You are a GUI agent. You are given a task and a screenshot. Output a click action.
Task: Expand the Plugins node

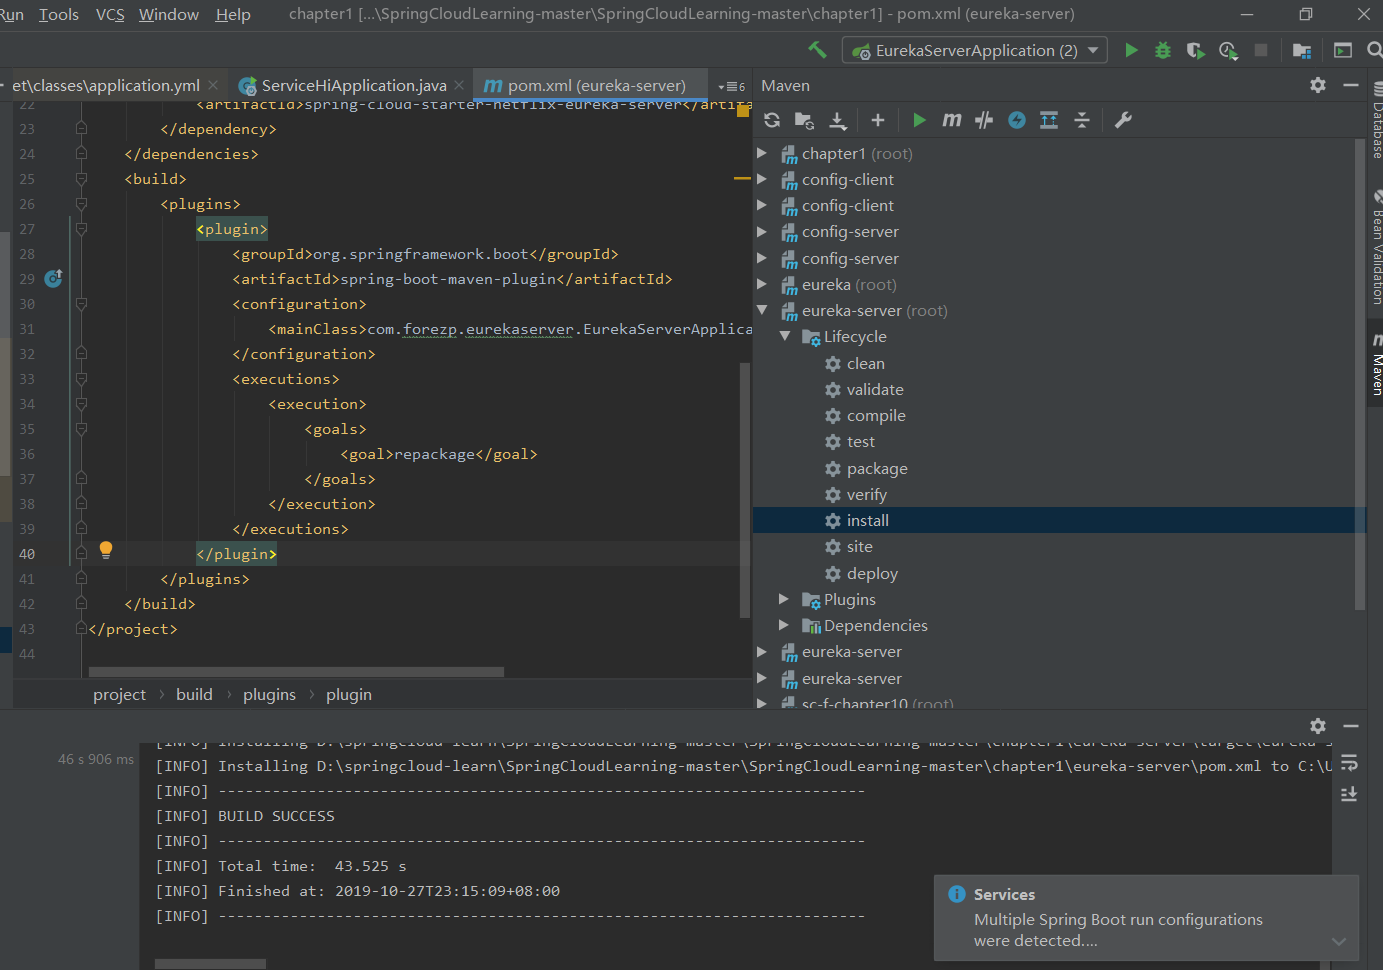click(x=784, y=599)
